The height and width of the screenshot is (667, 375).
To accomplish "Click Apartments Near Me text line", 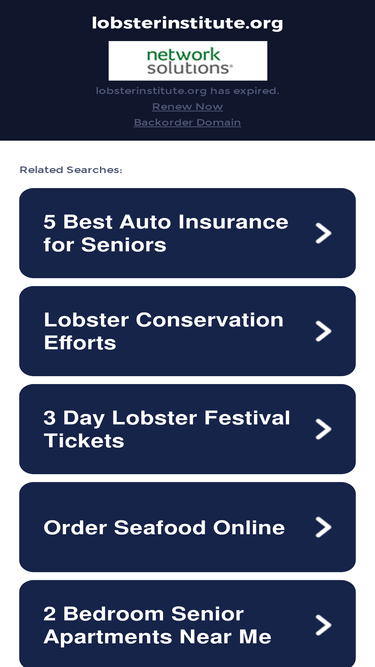I will (157, 637).
